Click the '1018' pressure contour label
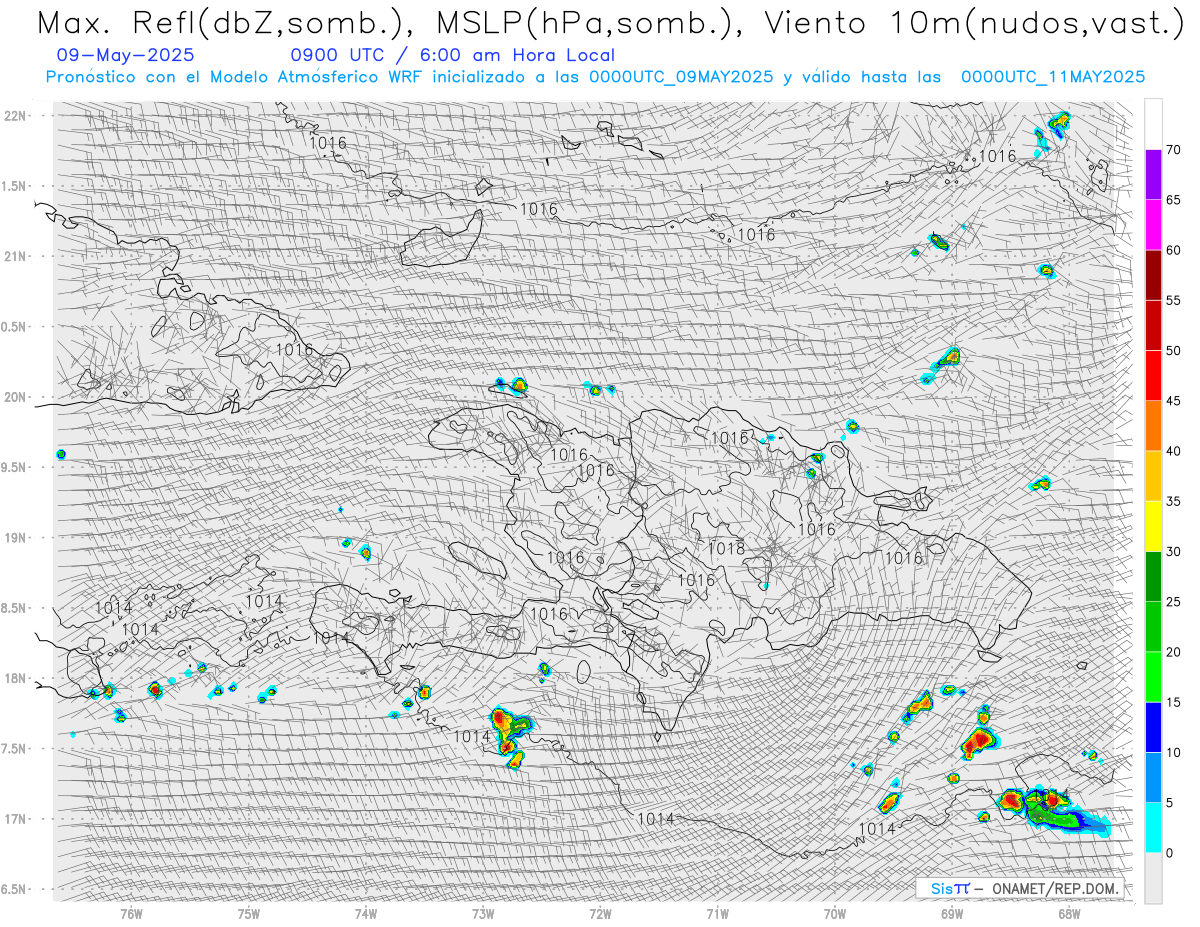This screenshot has width=1200, height=927. (x=726, y=549)
